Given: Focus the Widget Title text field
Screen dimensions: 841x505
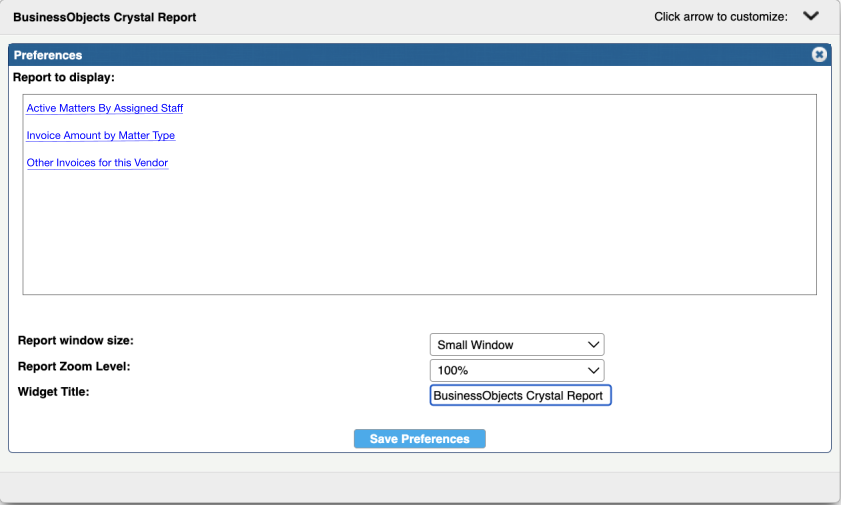Looking at the screenshot, I should pos(520,396).
